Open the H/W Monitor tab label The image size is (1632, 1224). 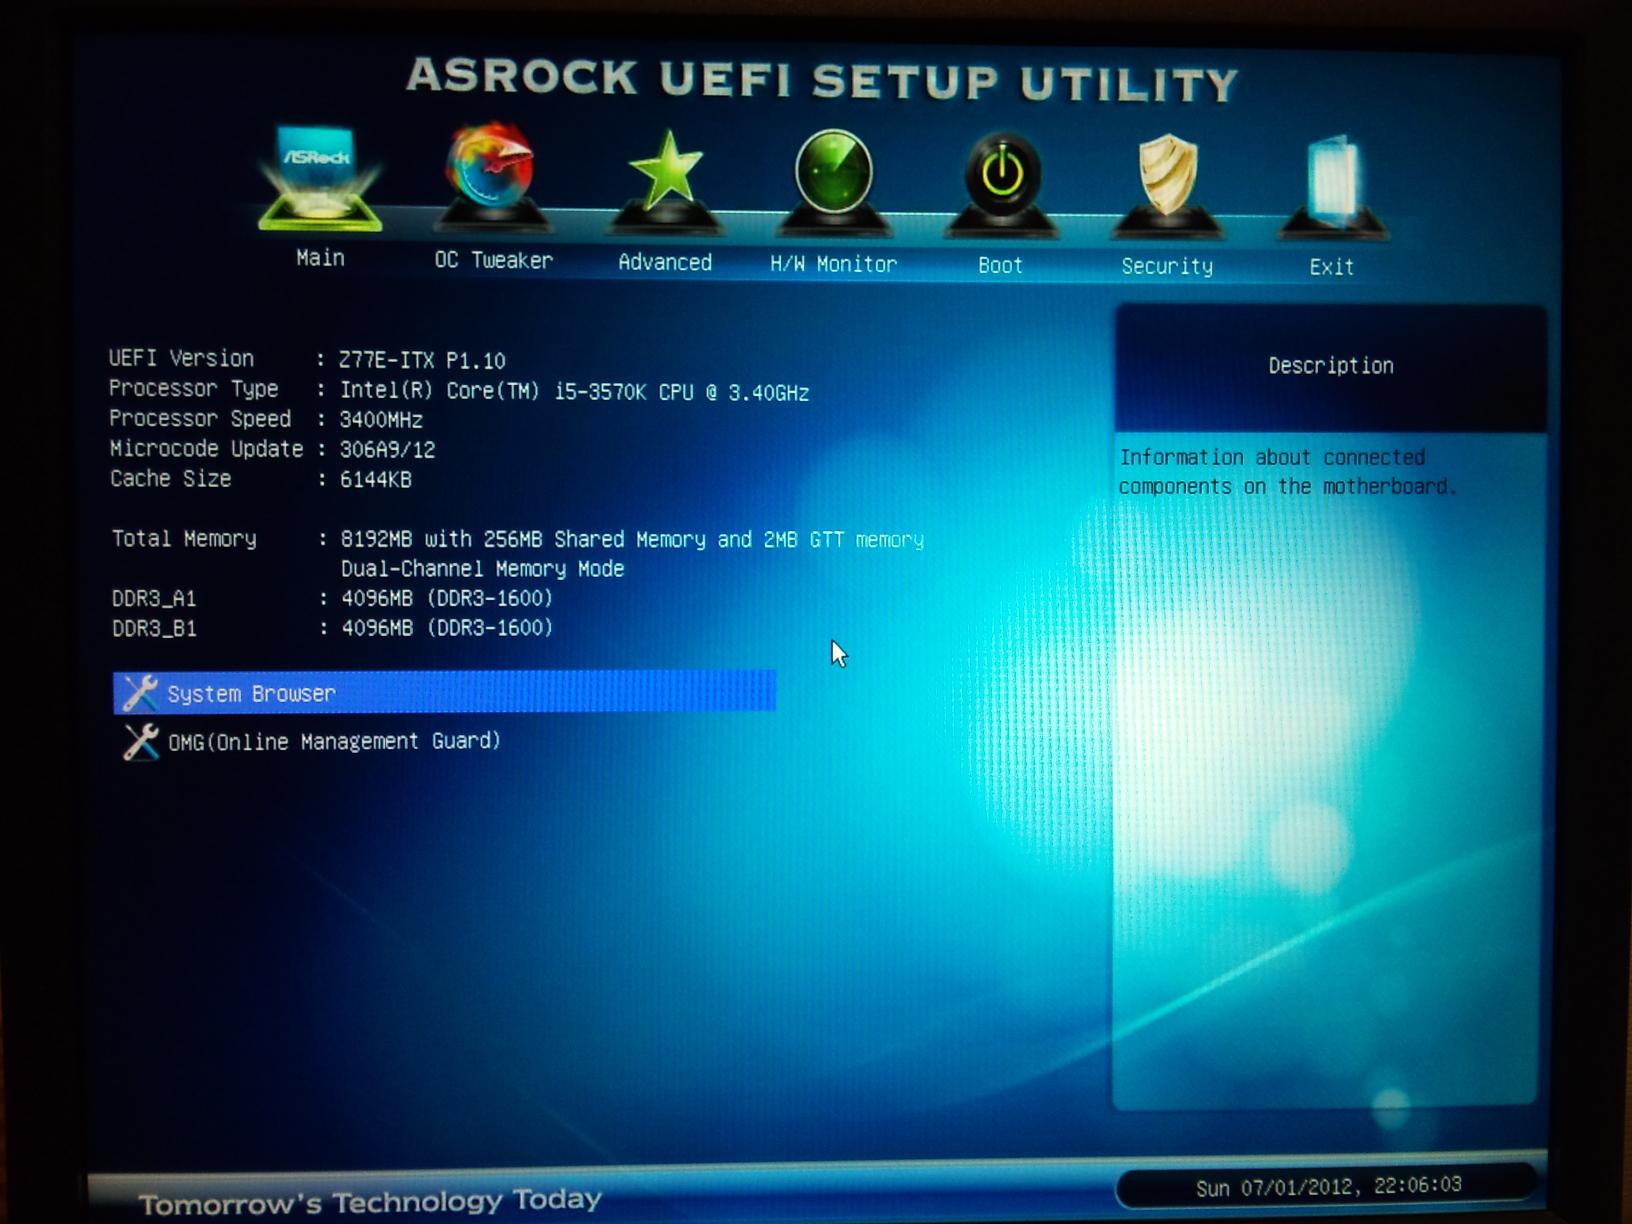833,264
